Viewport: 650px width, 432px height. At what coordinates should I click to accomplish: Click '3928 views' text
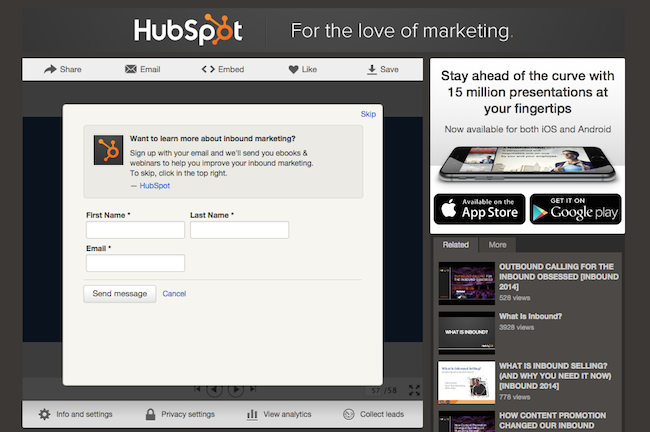pos(517,327)
